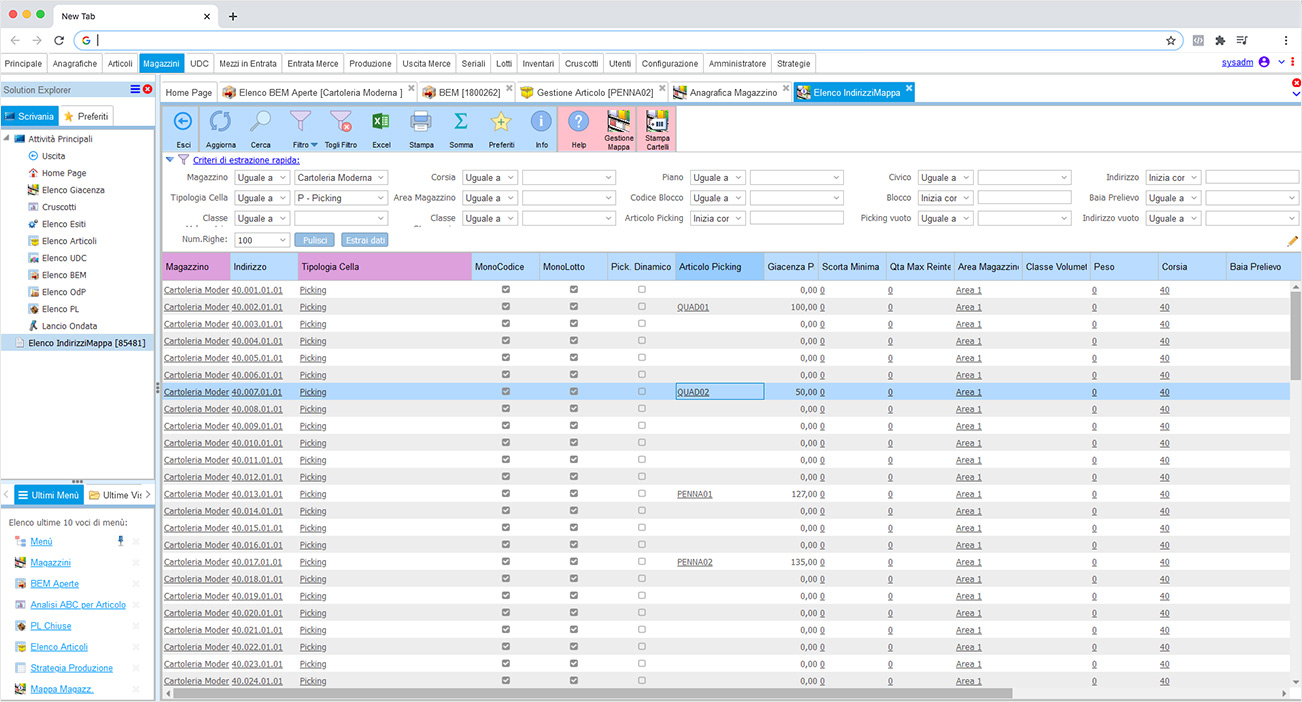
Task: Toggle Pick. Dinamico checkbox for row 40.003.01.01
Action: tap(642, 324)
